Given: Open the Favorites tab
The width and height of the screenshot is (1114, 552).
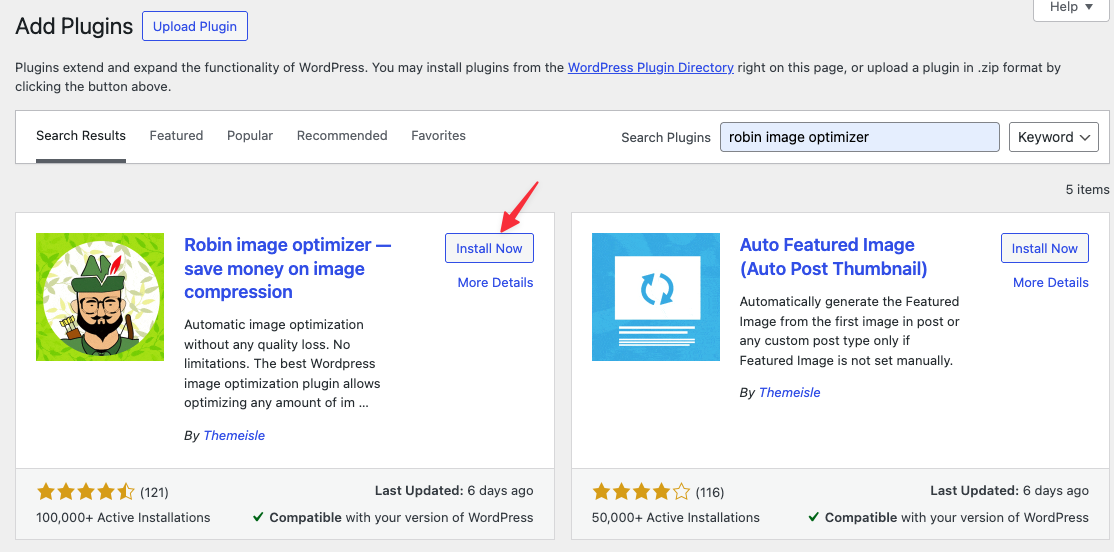Looking at the screenshot, I should tap(438, 136).
